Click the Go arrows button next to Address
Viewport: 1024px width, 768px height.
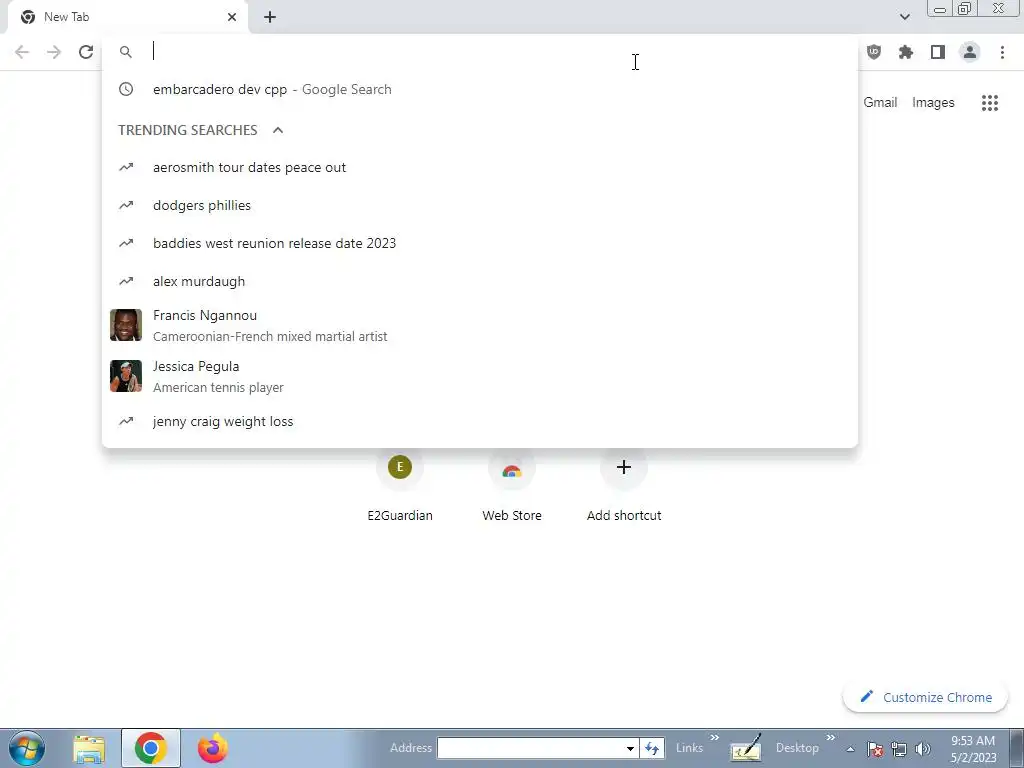[652, 748]
